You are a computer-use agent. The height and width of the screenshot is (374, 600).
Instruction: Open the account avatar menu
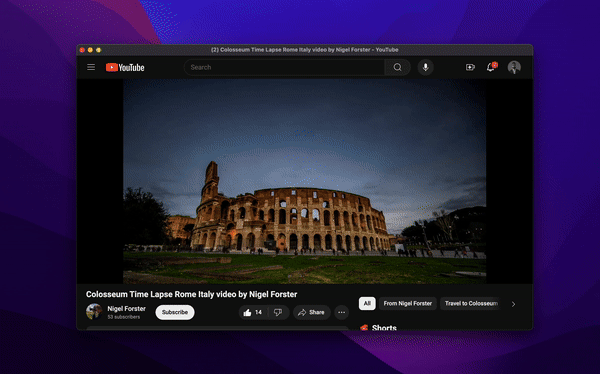pyautogui.click(x=514, y=67)
